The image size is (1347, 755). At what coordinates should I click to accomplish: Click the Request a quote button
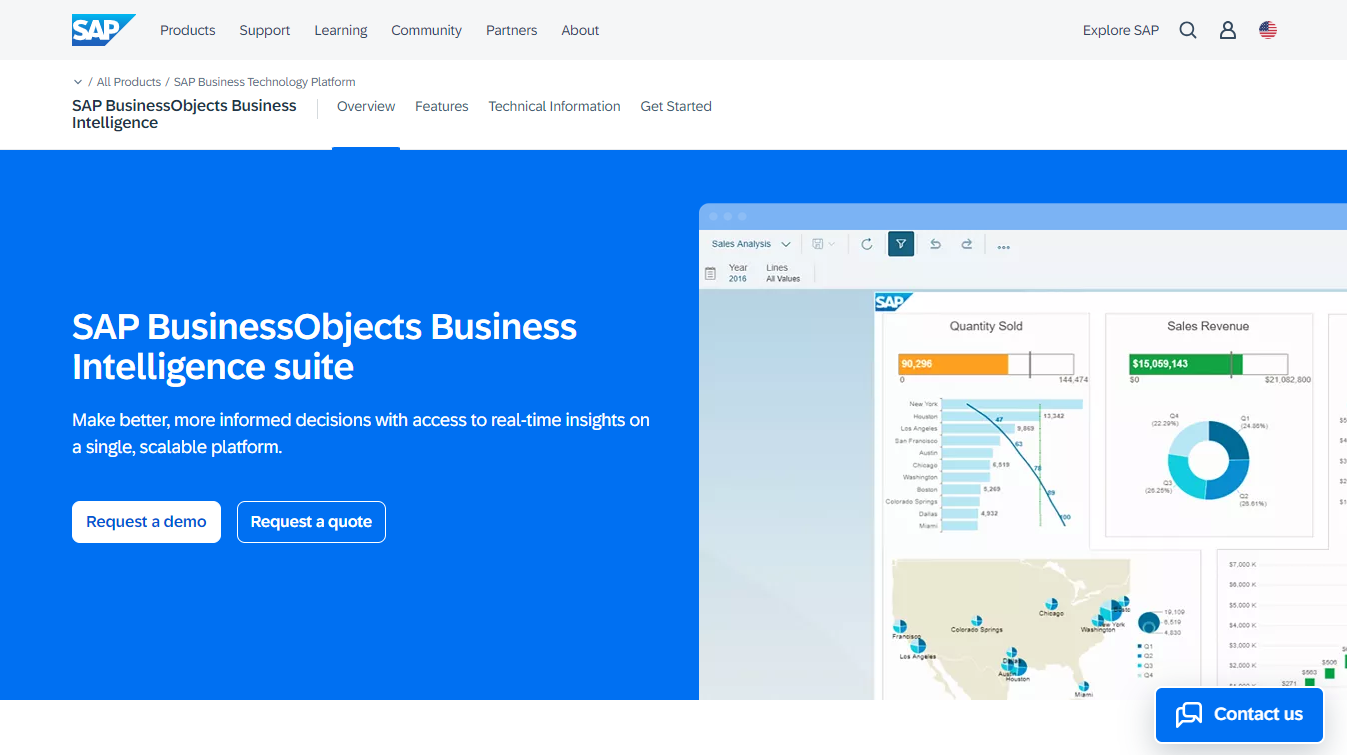311,522
